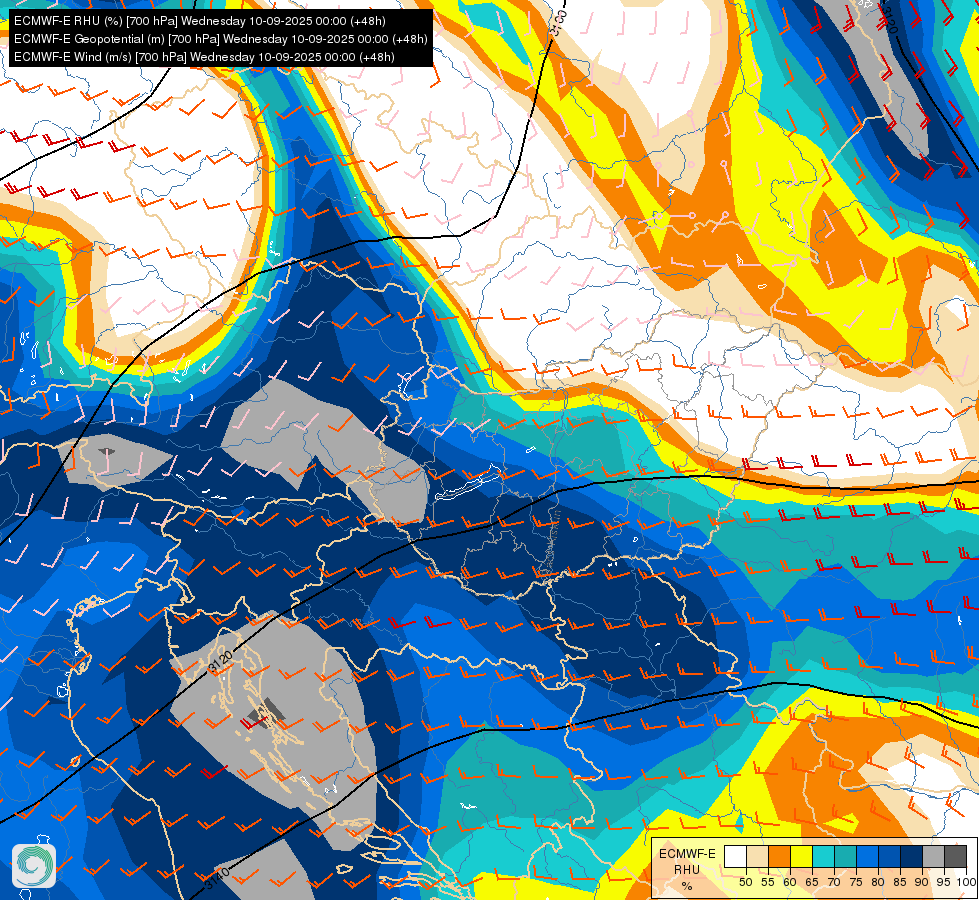The height and width of the screenshot is (900, 979).
Task: Click the beige 50-55 legend swatch
Action: click(757, 856)
